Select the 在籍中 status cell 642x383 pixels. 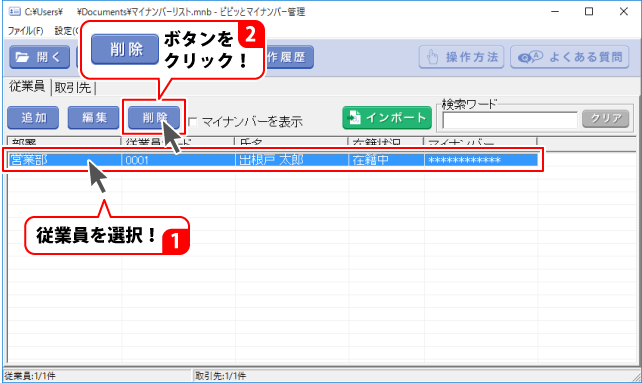coord(387,160)
